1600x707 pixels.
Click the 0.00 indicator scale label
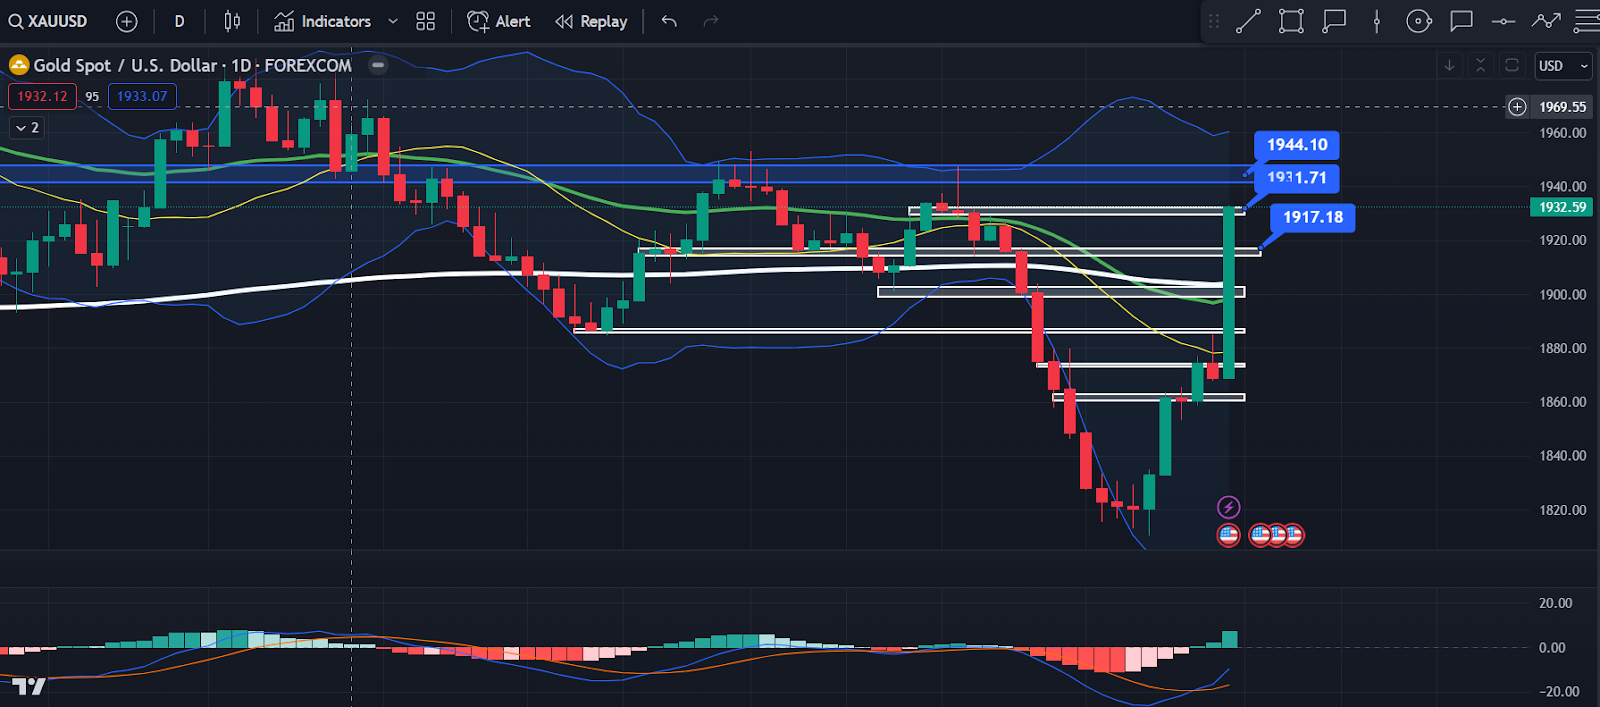click(1552, 647)
